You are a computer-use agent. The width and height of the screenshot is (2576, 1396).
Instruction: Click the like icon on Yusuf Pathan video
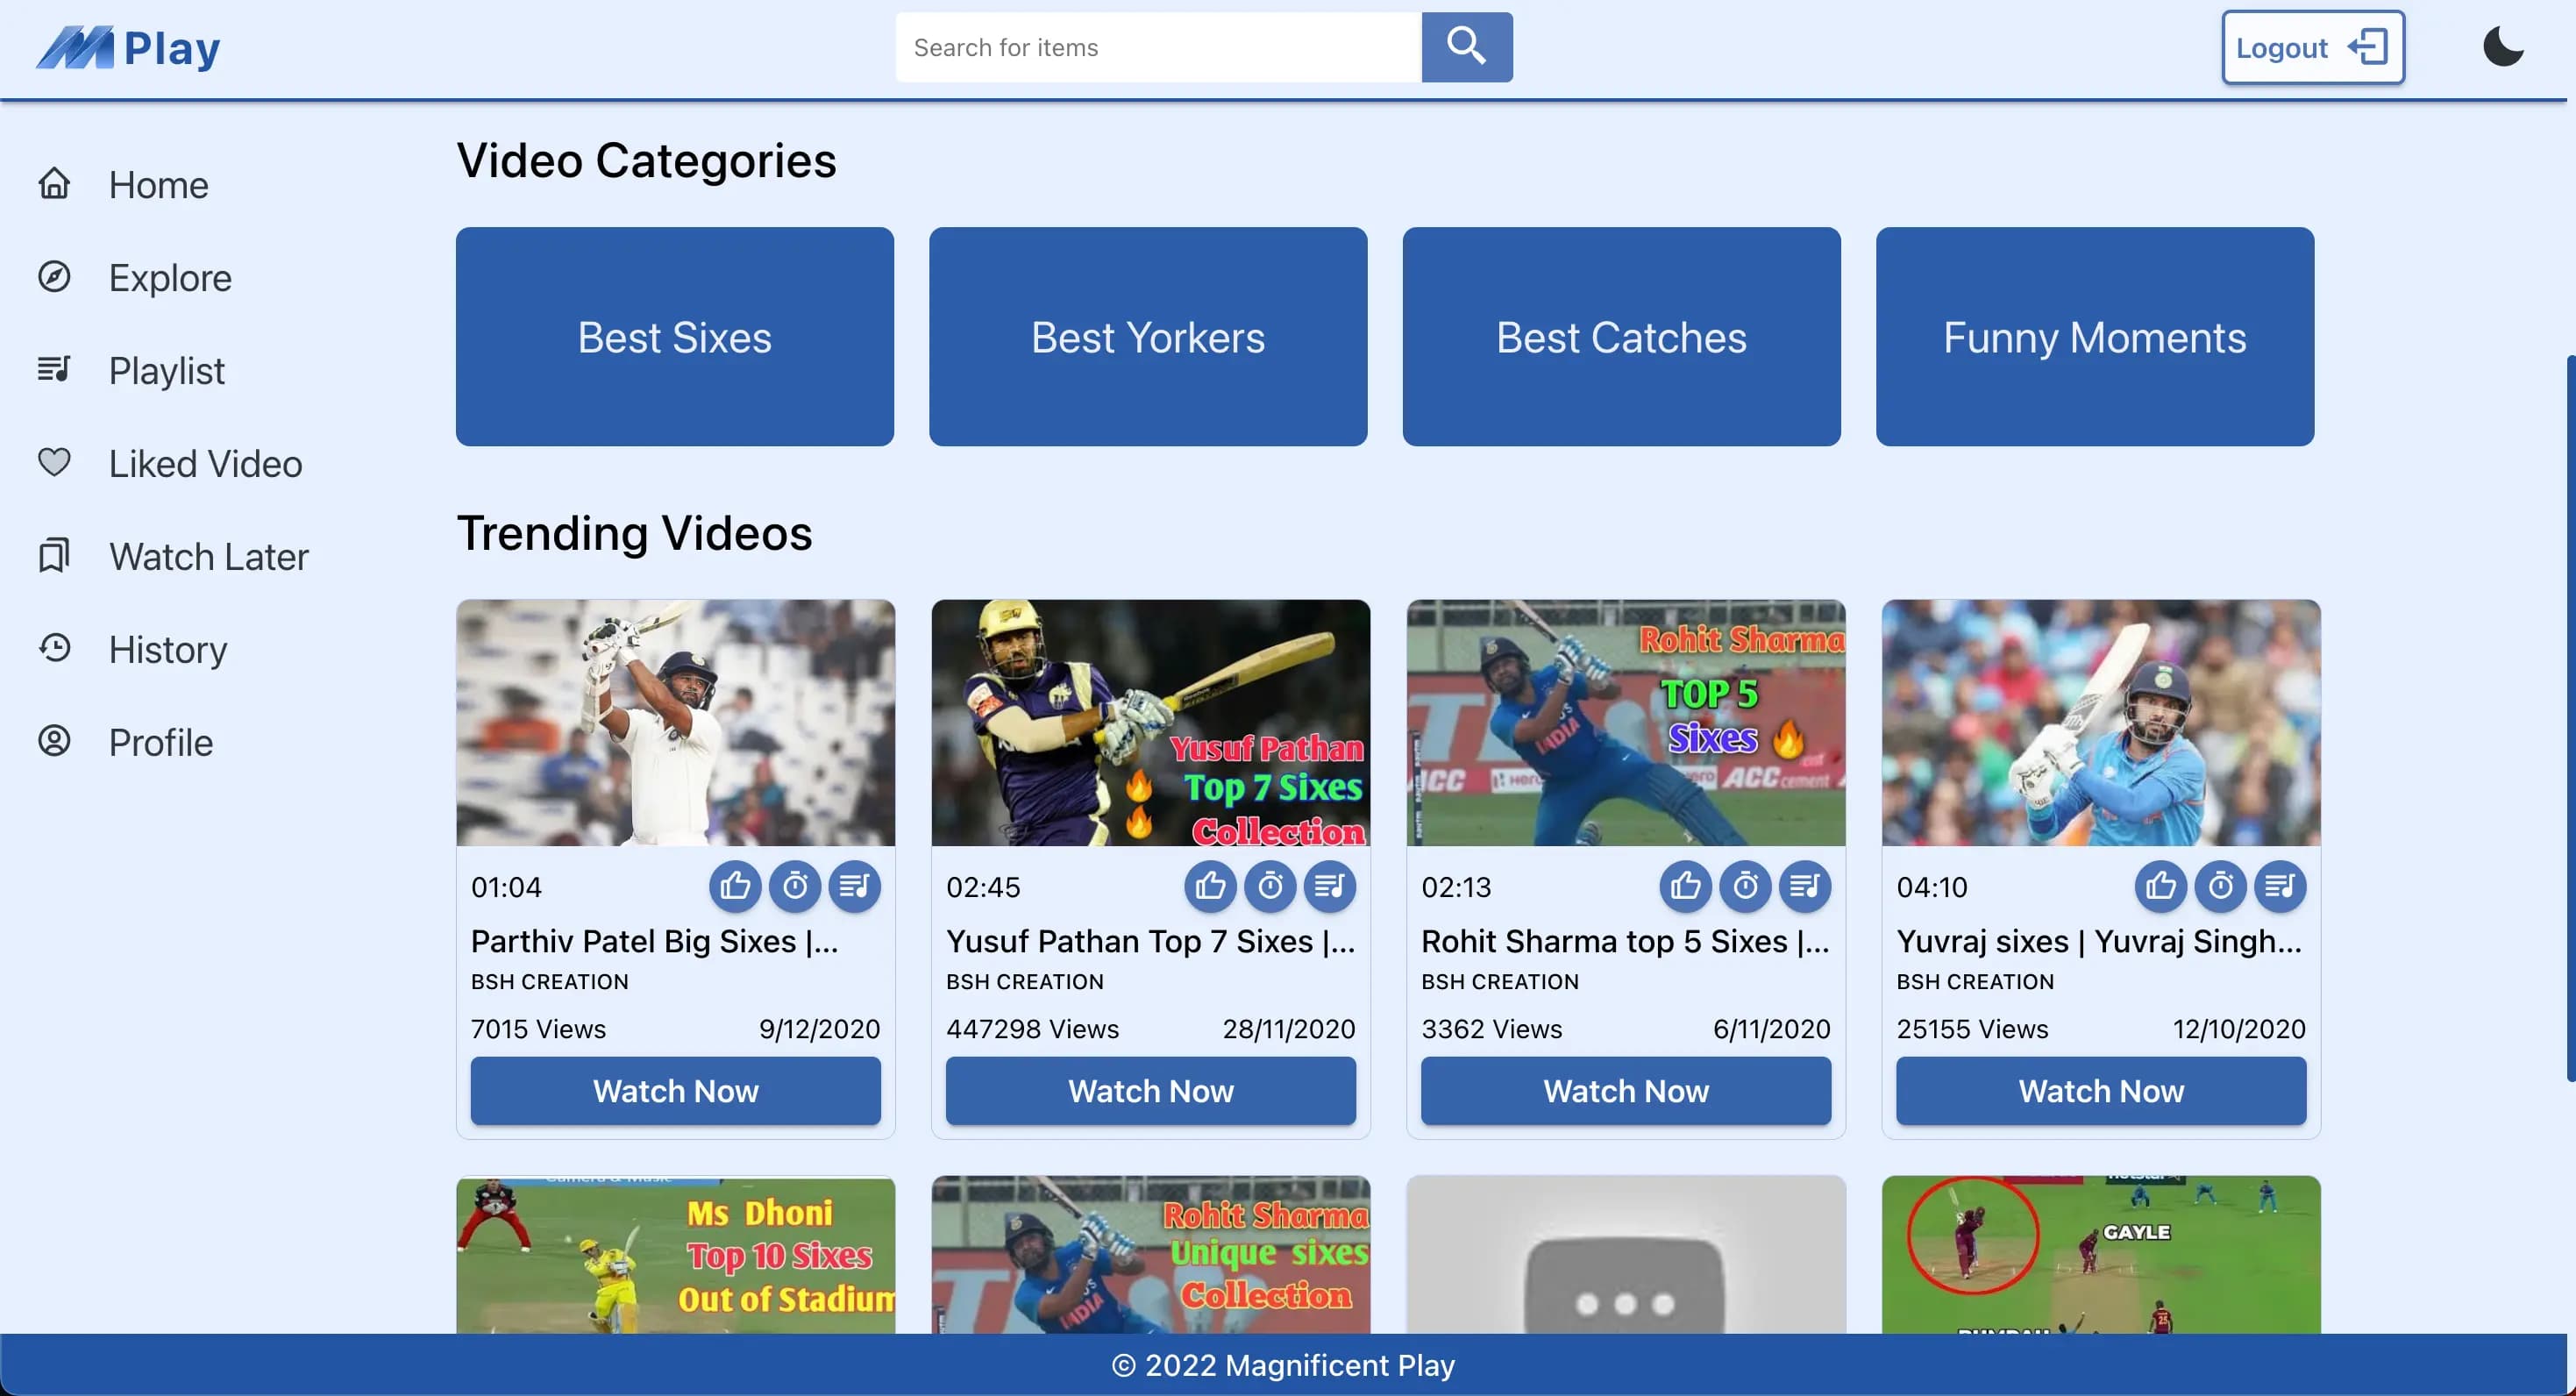click(1212, 886)
